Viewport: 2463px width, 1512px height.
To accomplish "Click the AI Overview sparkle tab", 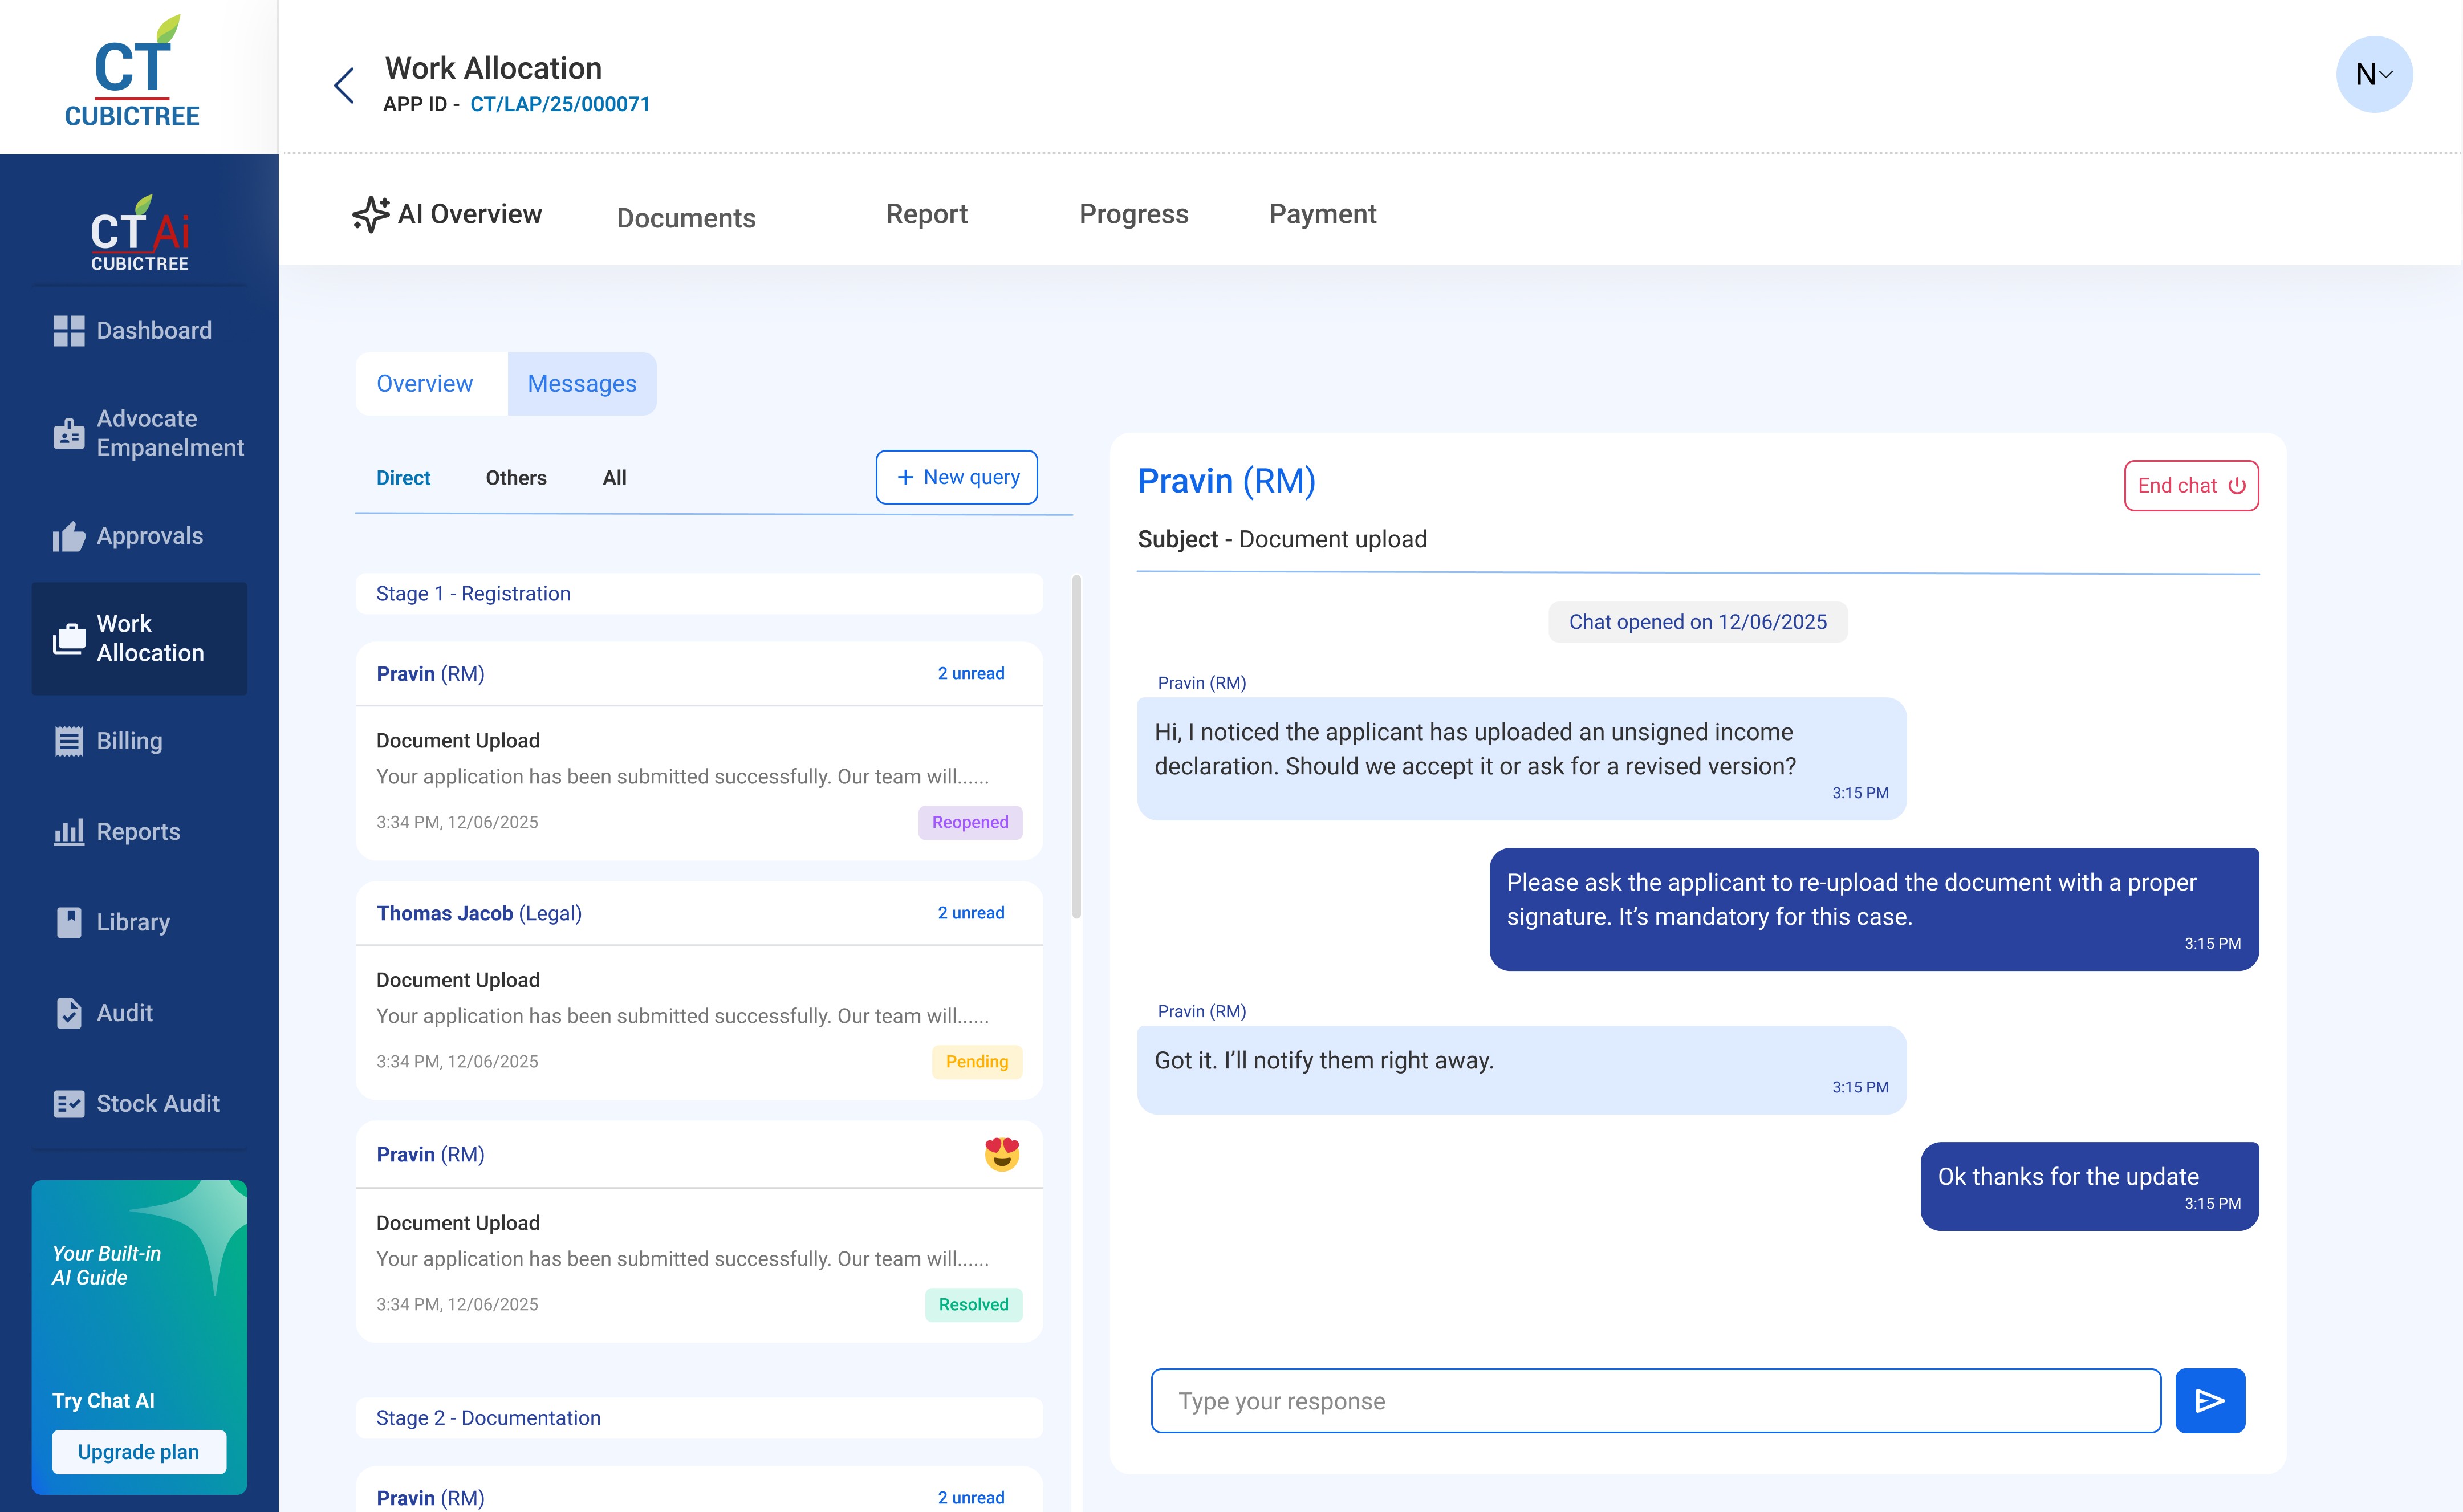I will click(x=447, y=214).
